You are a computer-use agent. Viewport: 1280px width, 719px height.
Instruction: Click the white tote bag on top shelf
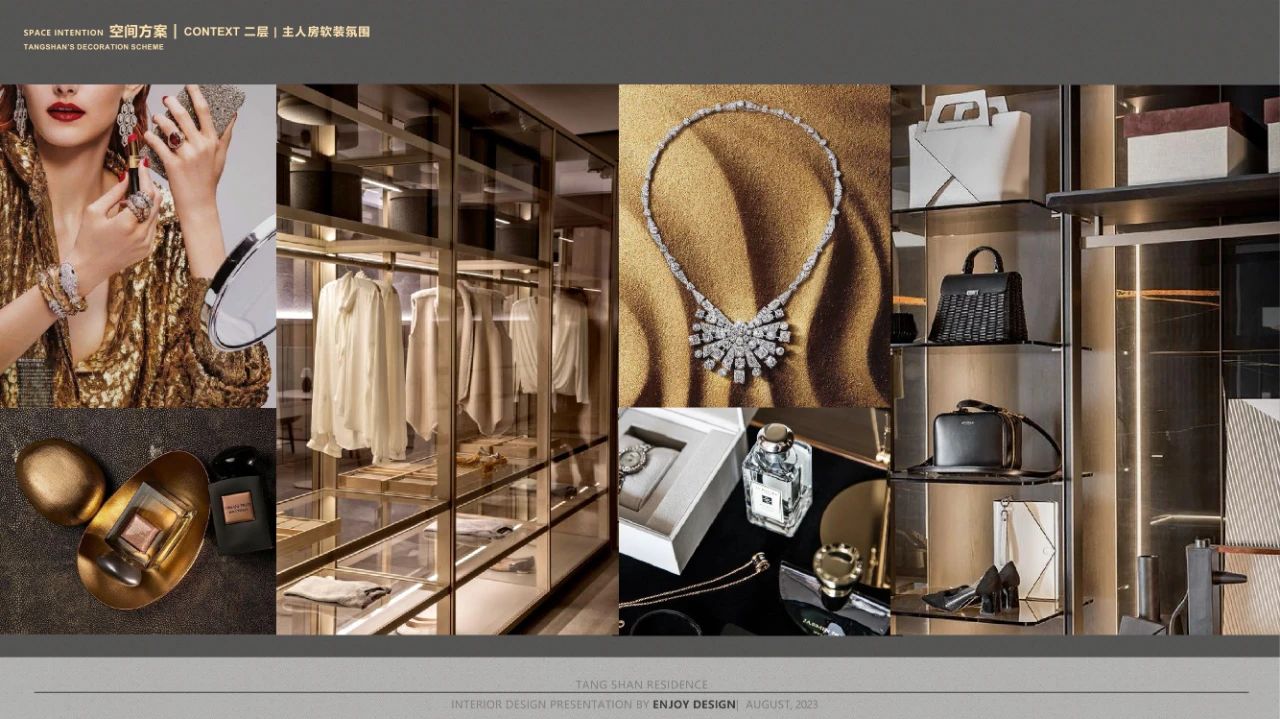point(969,149)
